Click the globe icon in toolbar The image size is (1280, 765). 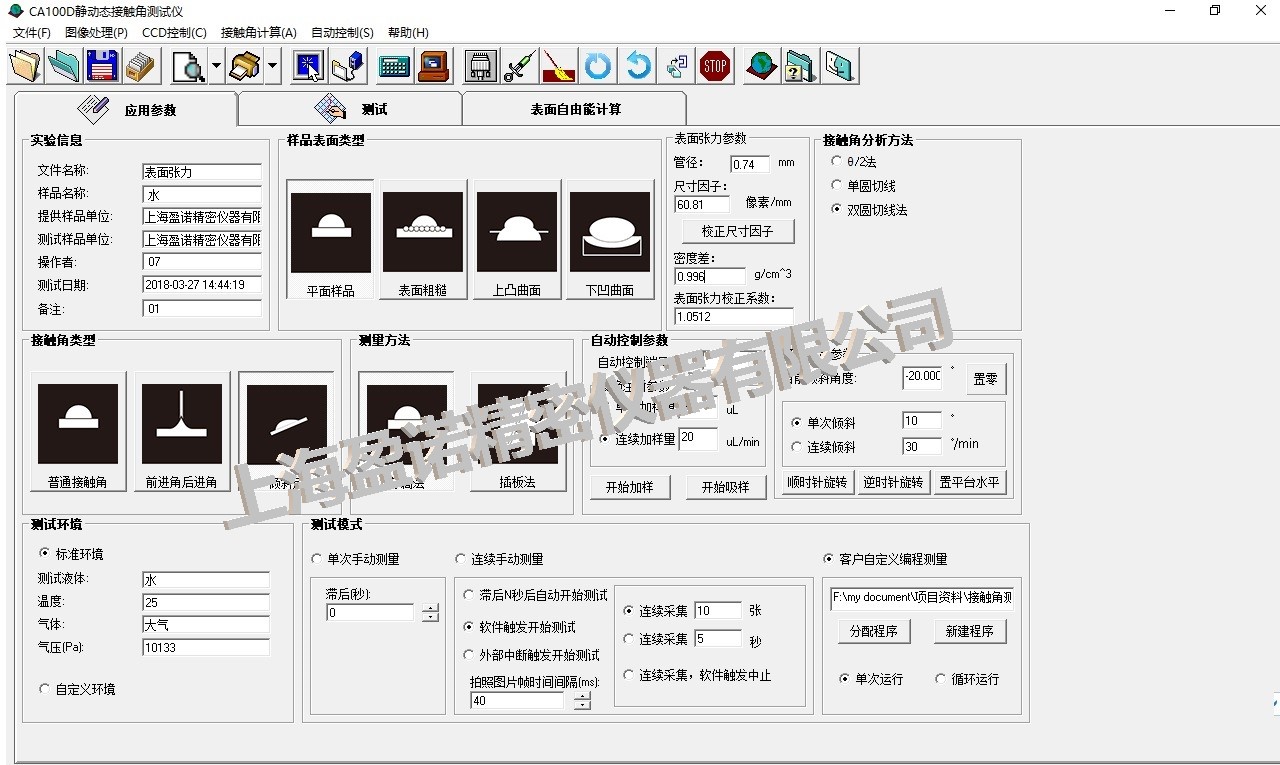pos(761,66)
